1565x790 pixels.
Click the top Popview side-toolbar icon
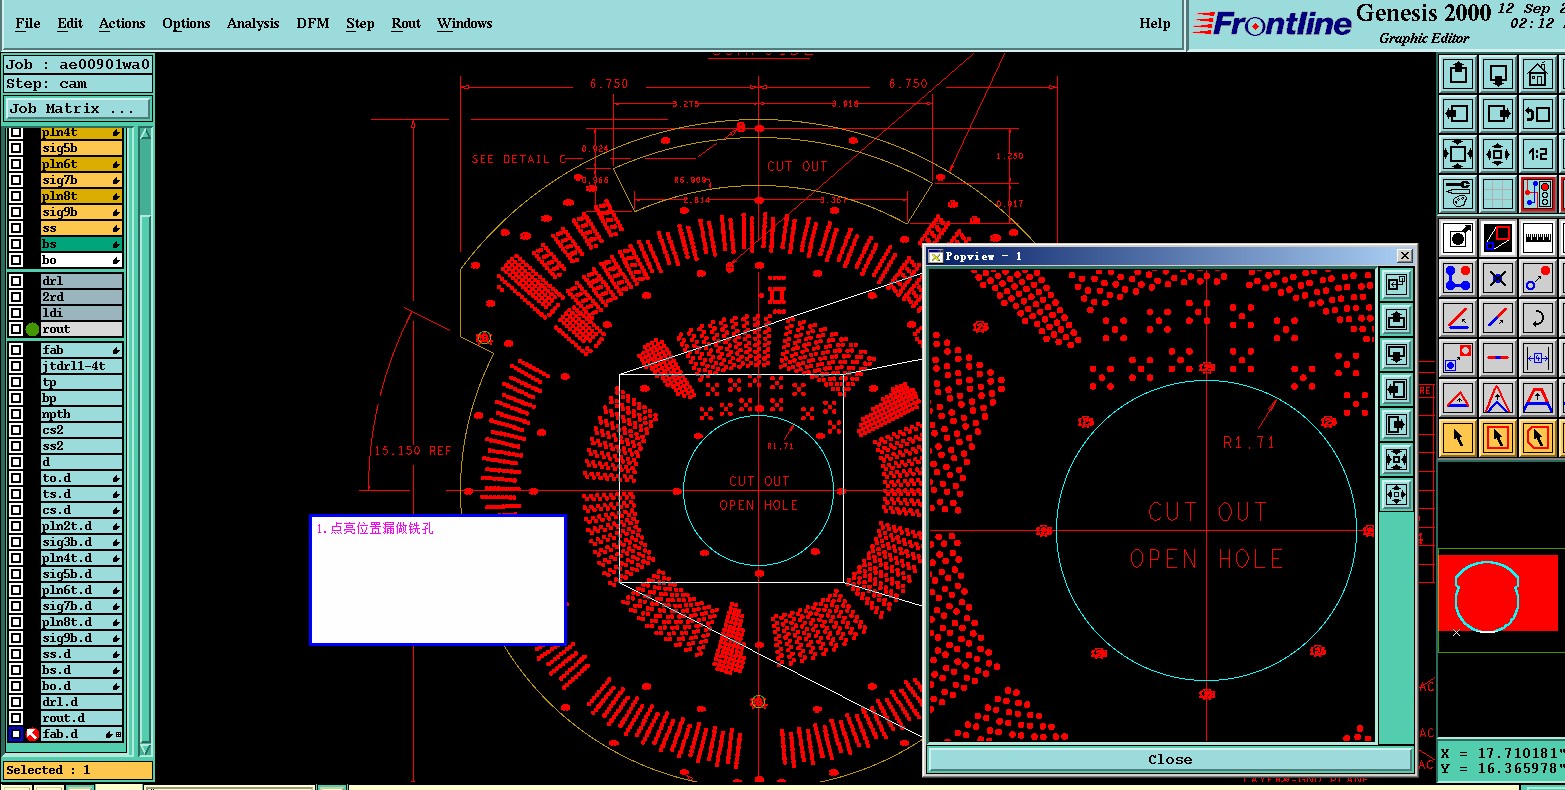click(1396, 284)
